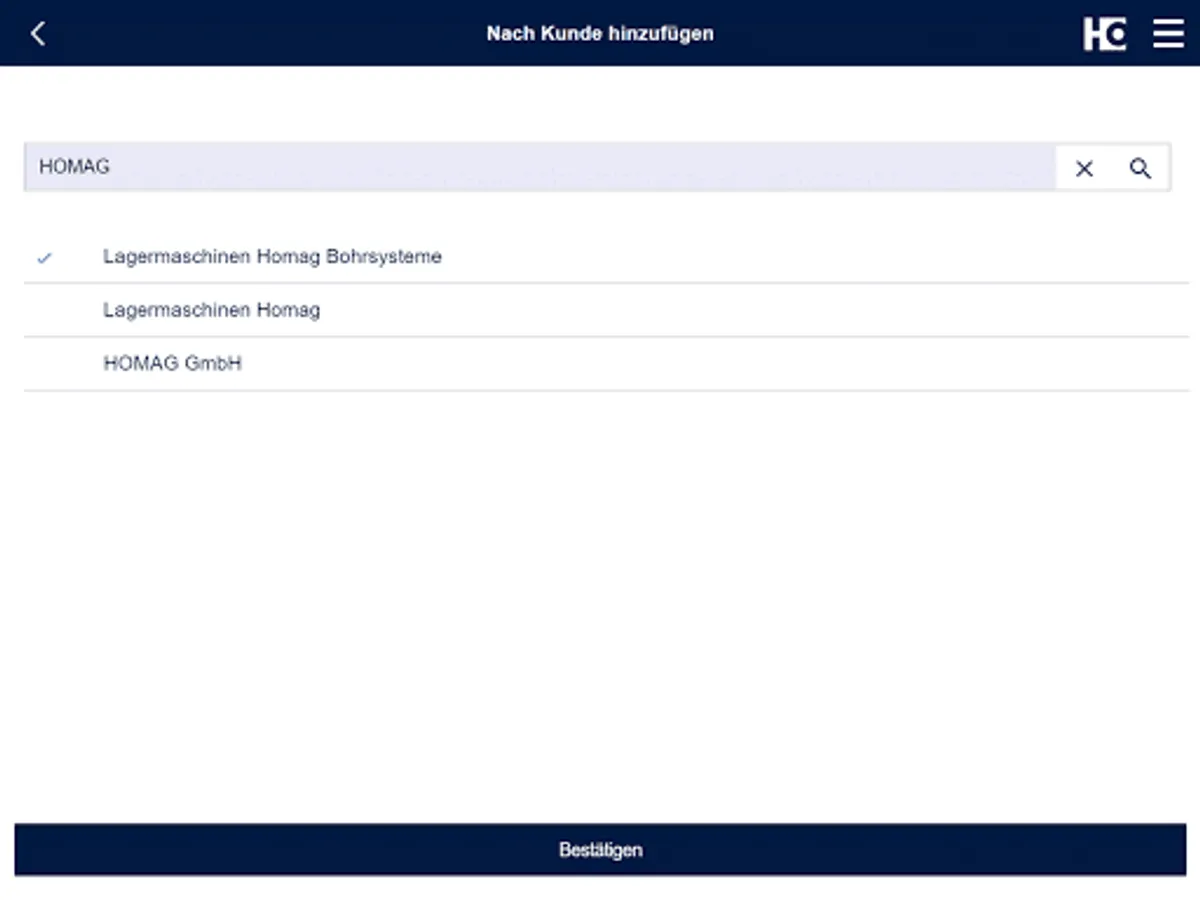
Task: Go back using the left arrow icon
Action: [x=38, y=33]
